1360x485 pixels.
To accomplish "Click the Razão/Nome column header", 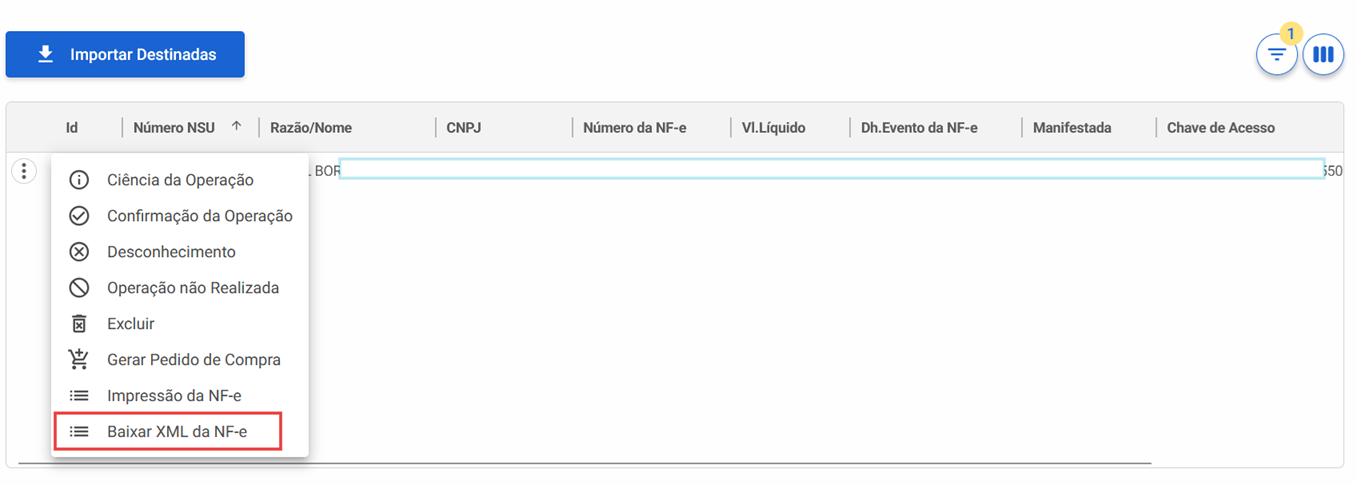I will coord(311,128).
